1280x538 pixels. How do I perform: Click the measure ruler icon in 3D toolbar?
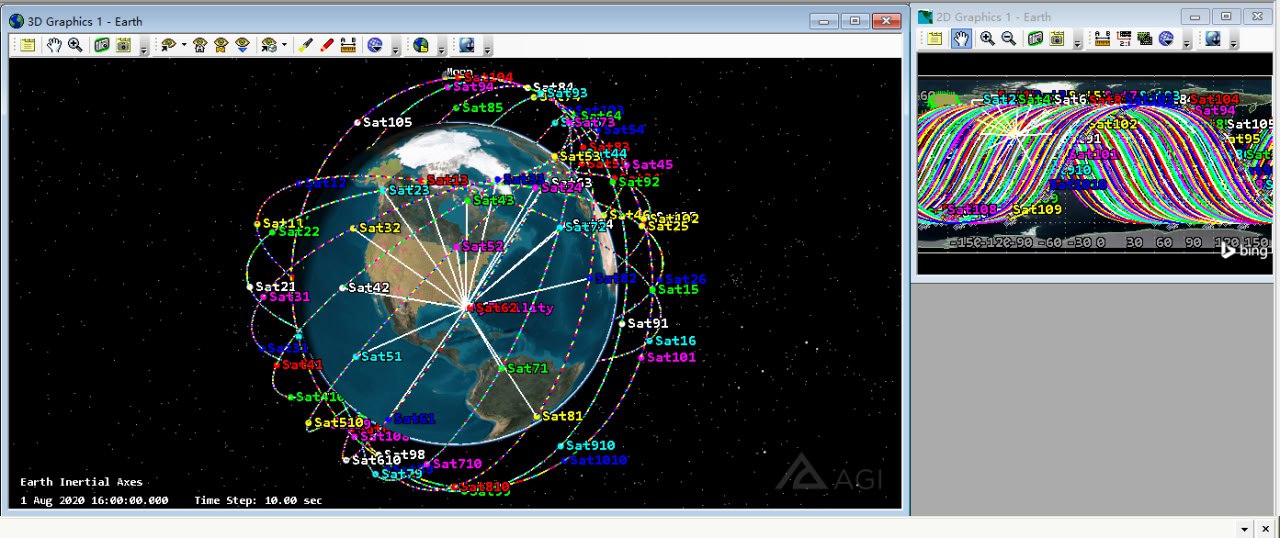(x=348, y=45)
